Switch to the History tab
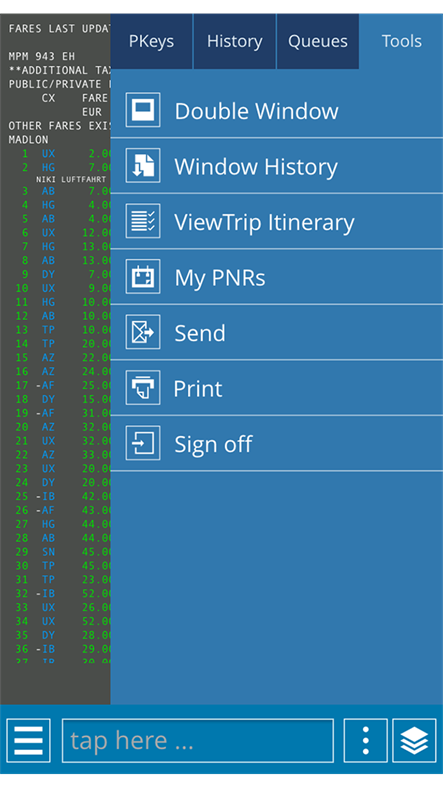This screenshot has width=443, height=788. [x=235, y=41]
